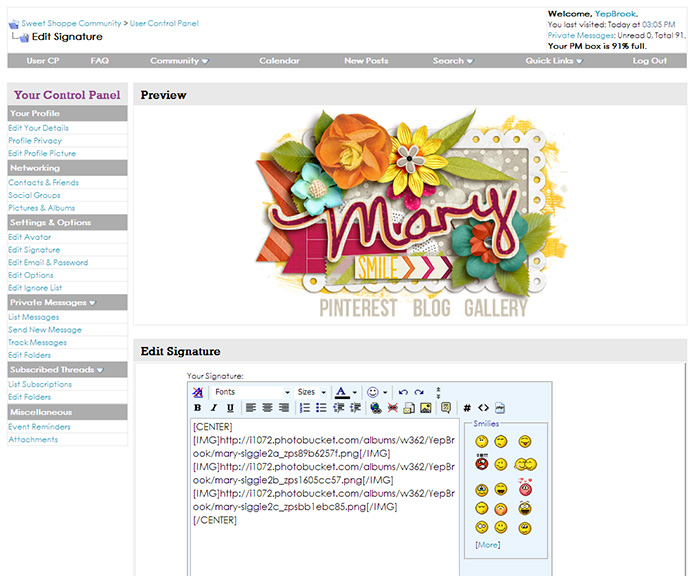
Task: Collapse the Subscribed Threads section
Action: (100, 370)
